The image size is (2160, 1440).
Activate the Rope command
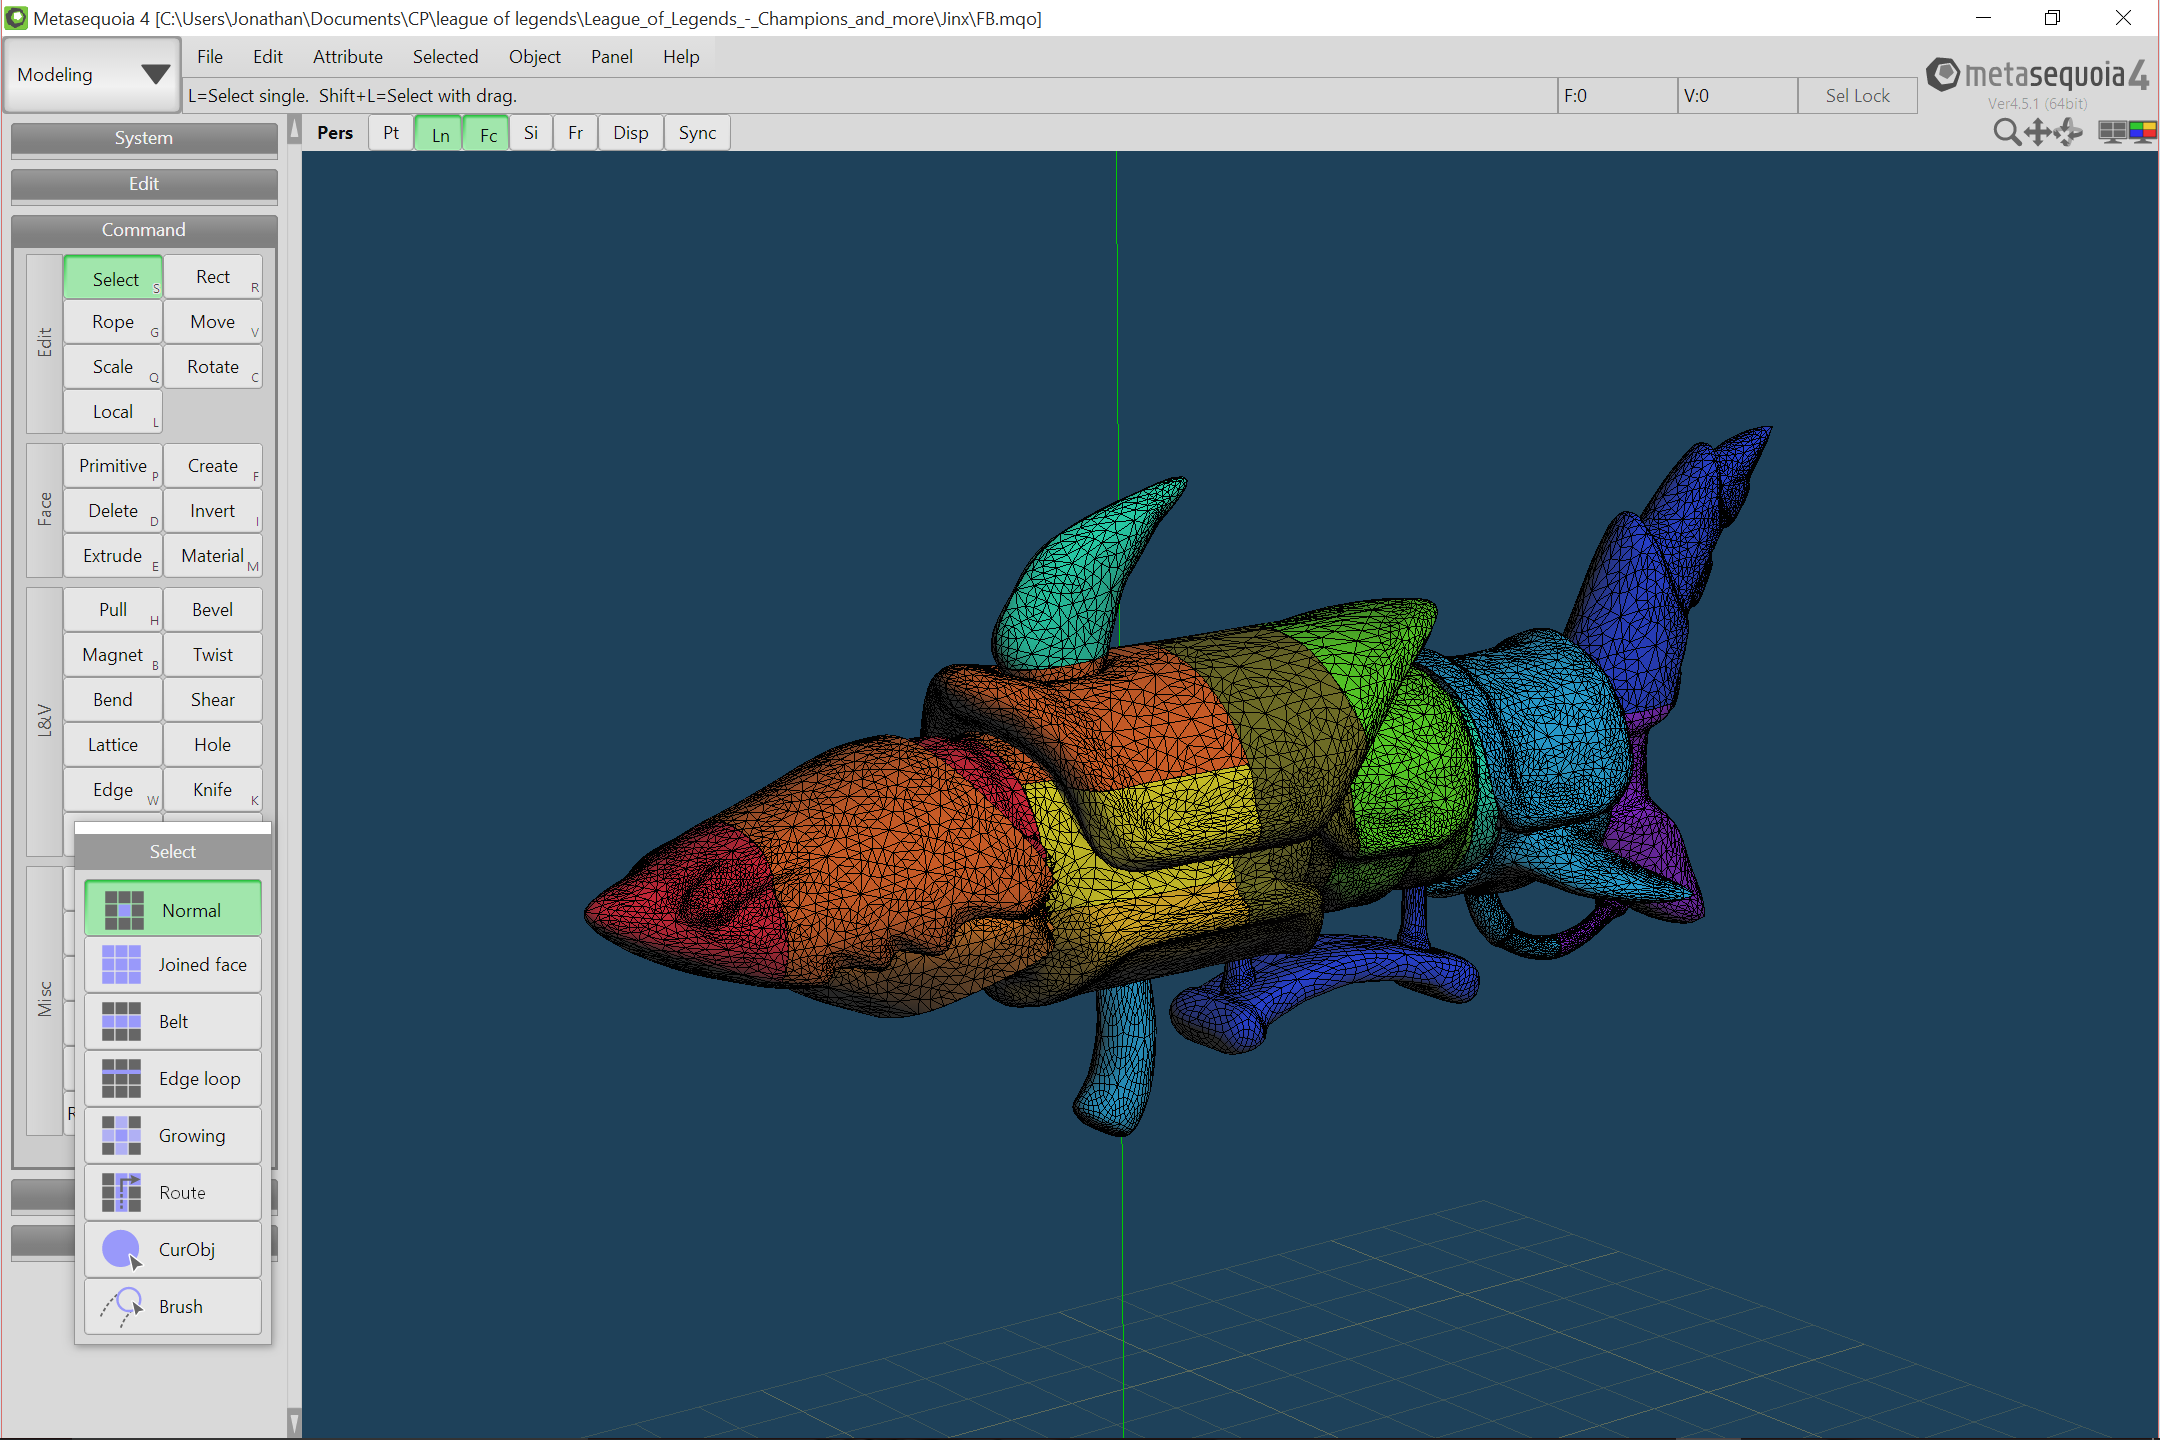point(113,322)
